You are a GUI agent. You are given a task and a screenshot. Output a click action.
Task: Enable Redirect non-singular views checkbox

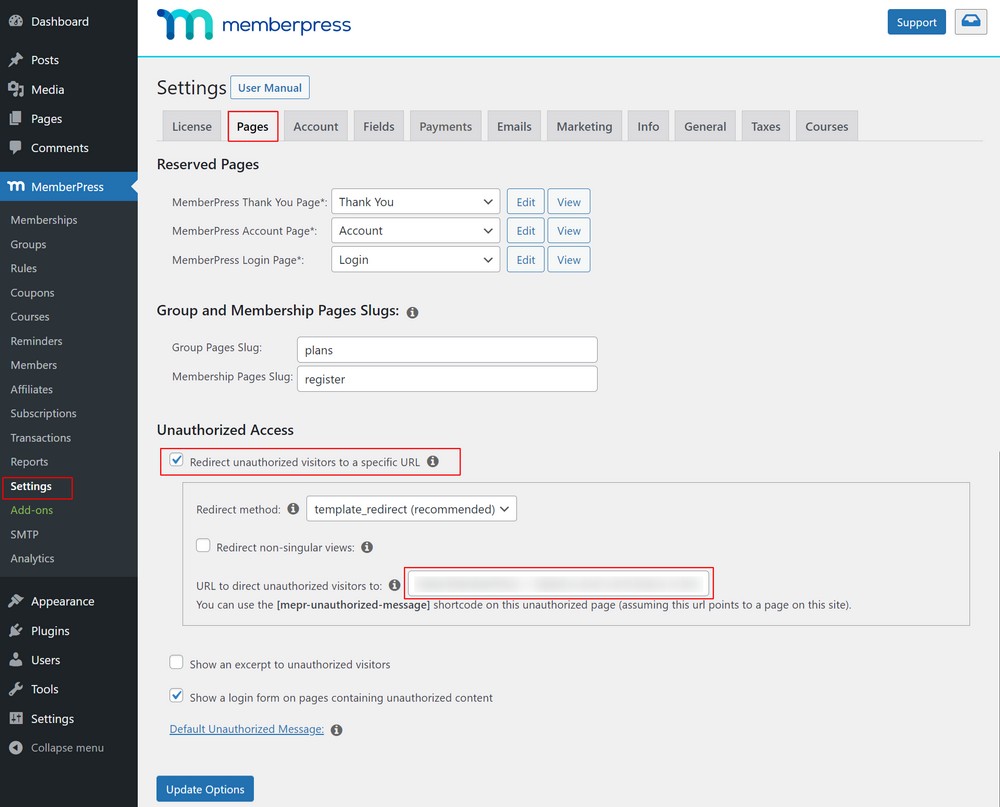pos(203,545)
